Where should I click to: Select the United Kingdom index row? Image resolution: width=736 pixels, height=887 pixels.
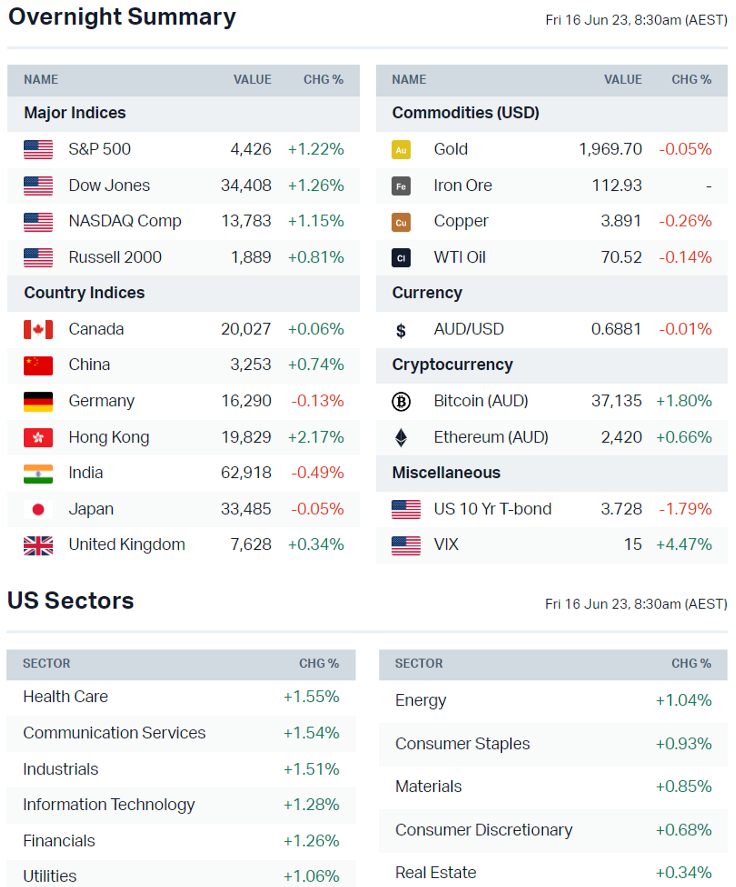pyautogui.click(x=126, y=545)
